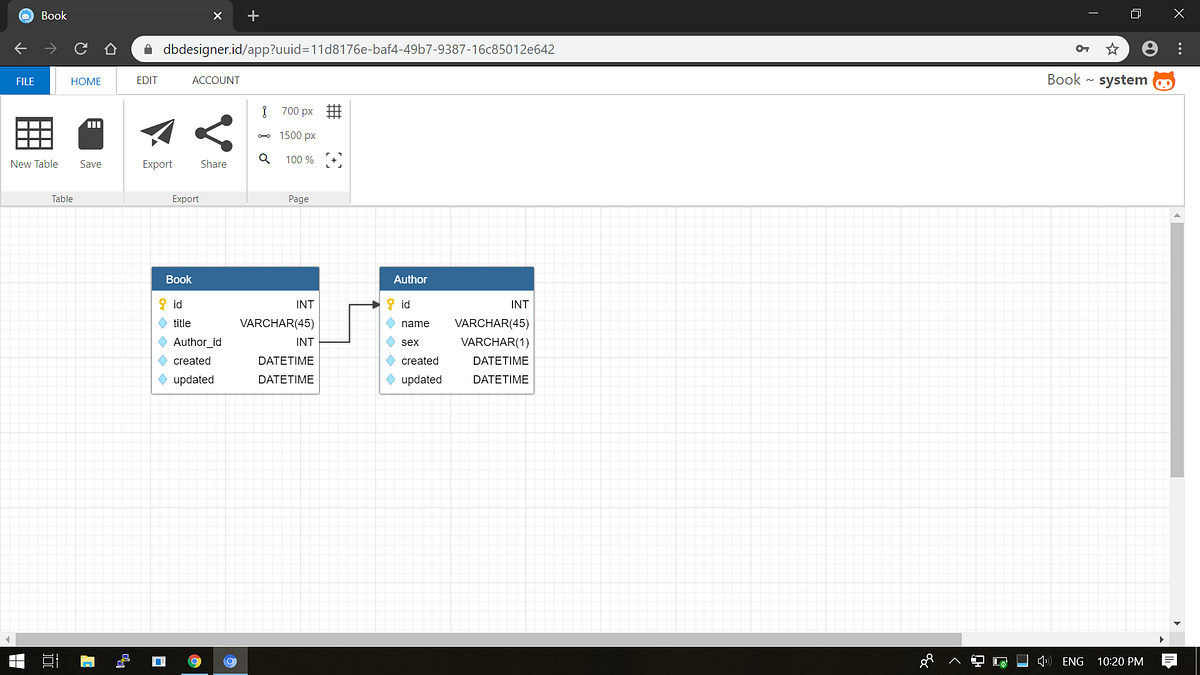Select created row in Author table
Viewport: 1200px width, 675px height.
pos(457,361)
